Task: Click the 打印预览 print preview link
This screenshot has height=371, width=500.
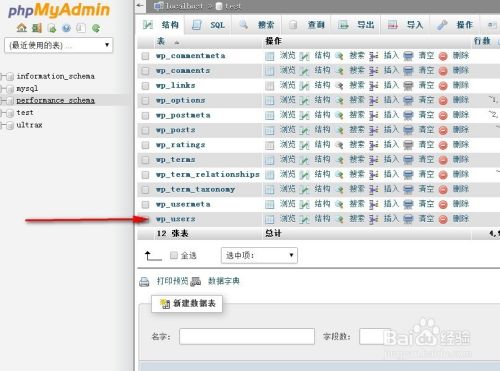Action: click(x=172, y=281)
